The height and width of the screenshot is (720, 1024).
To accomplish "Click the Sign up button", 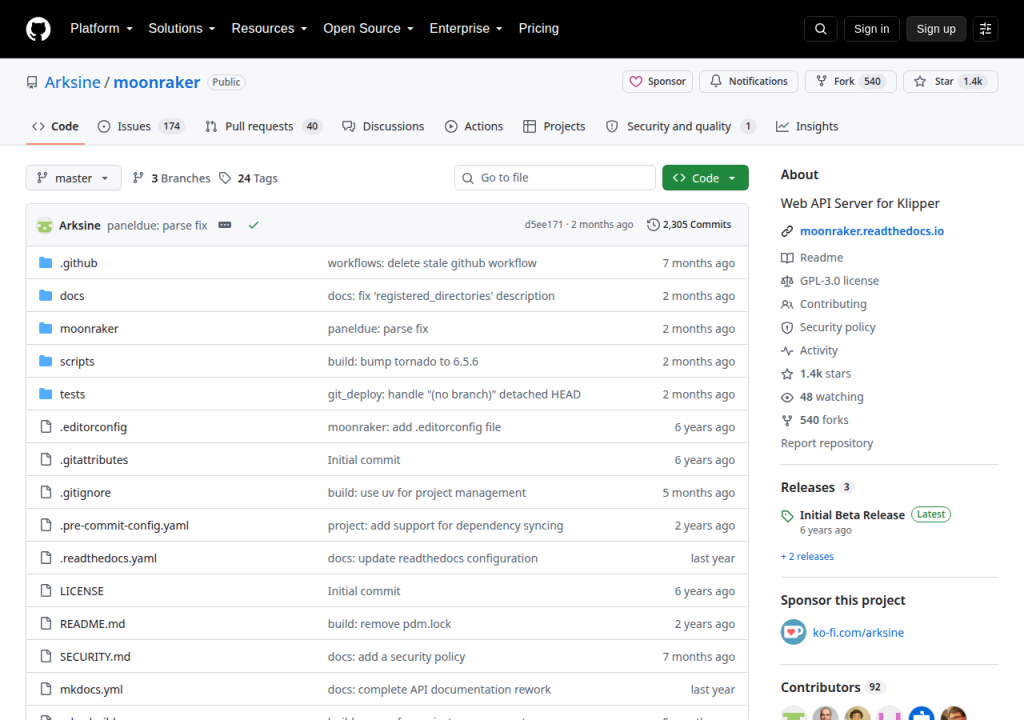I will coord(936,29).
